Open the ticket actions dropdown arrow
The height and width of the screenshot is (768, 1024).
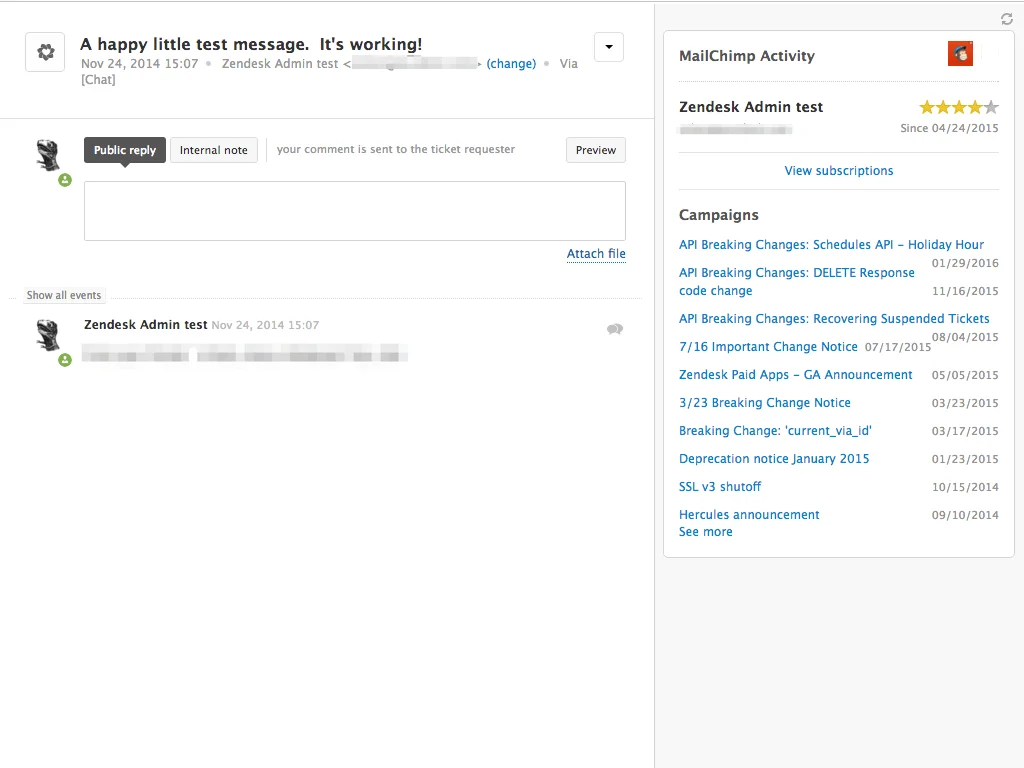608,47
